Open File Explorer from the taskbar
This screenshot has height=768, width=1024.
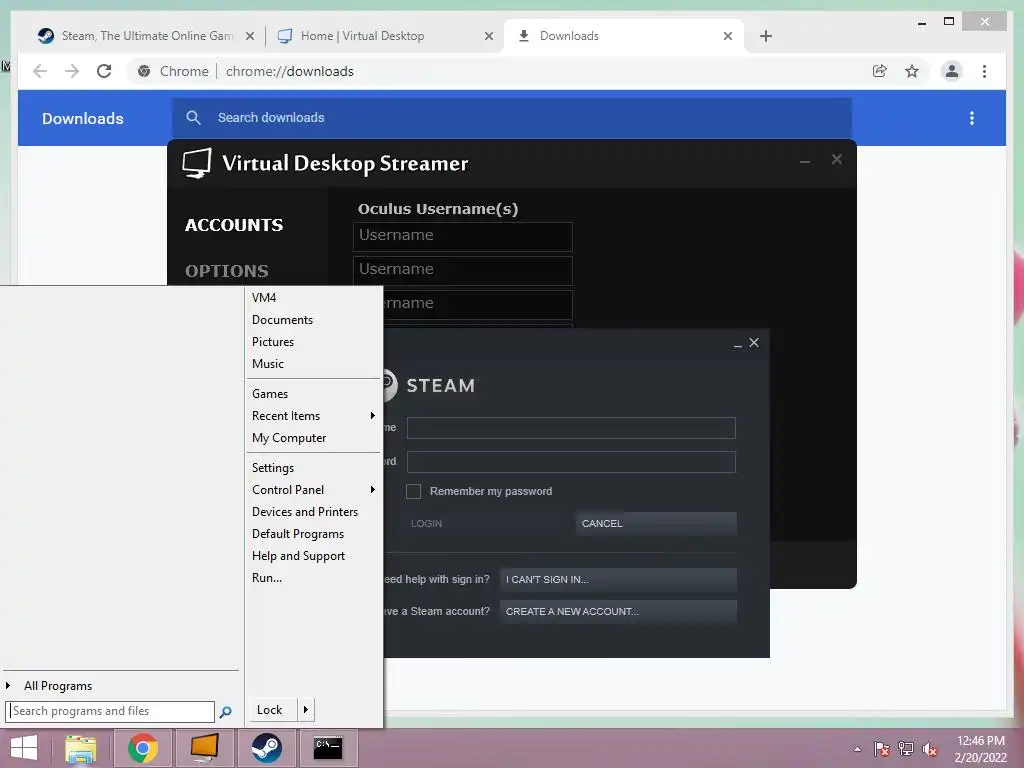pos(80,748)
